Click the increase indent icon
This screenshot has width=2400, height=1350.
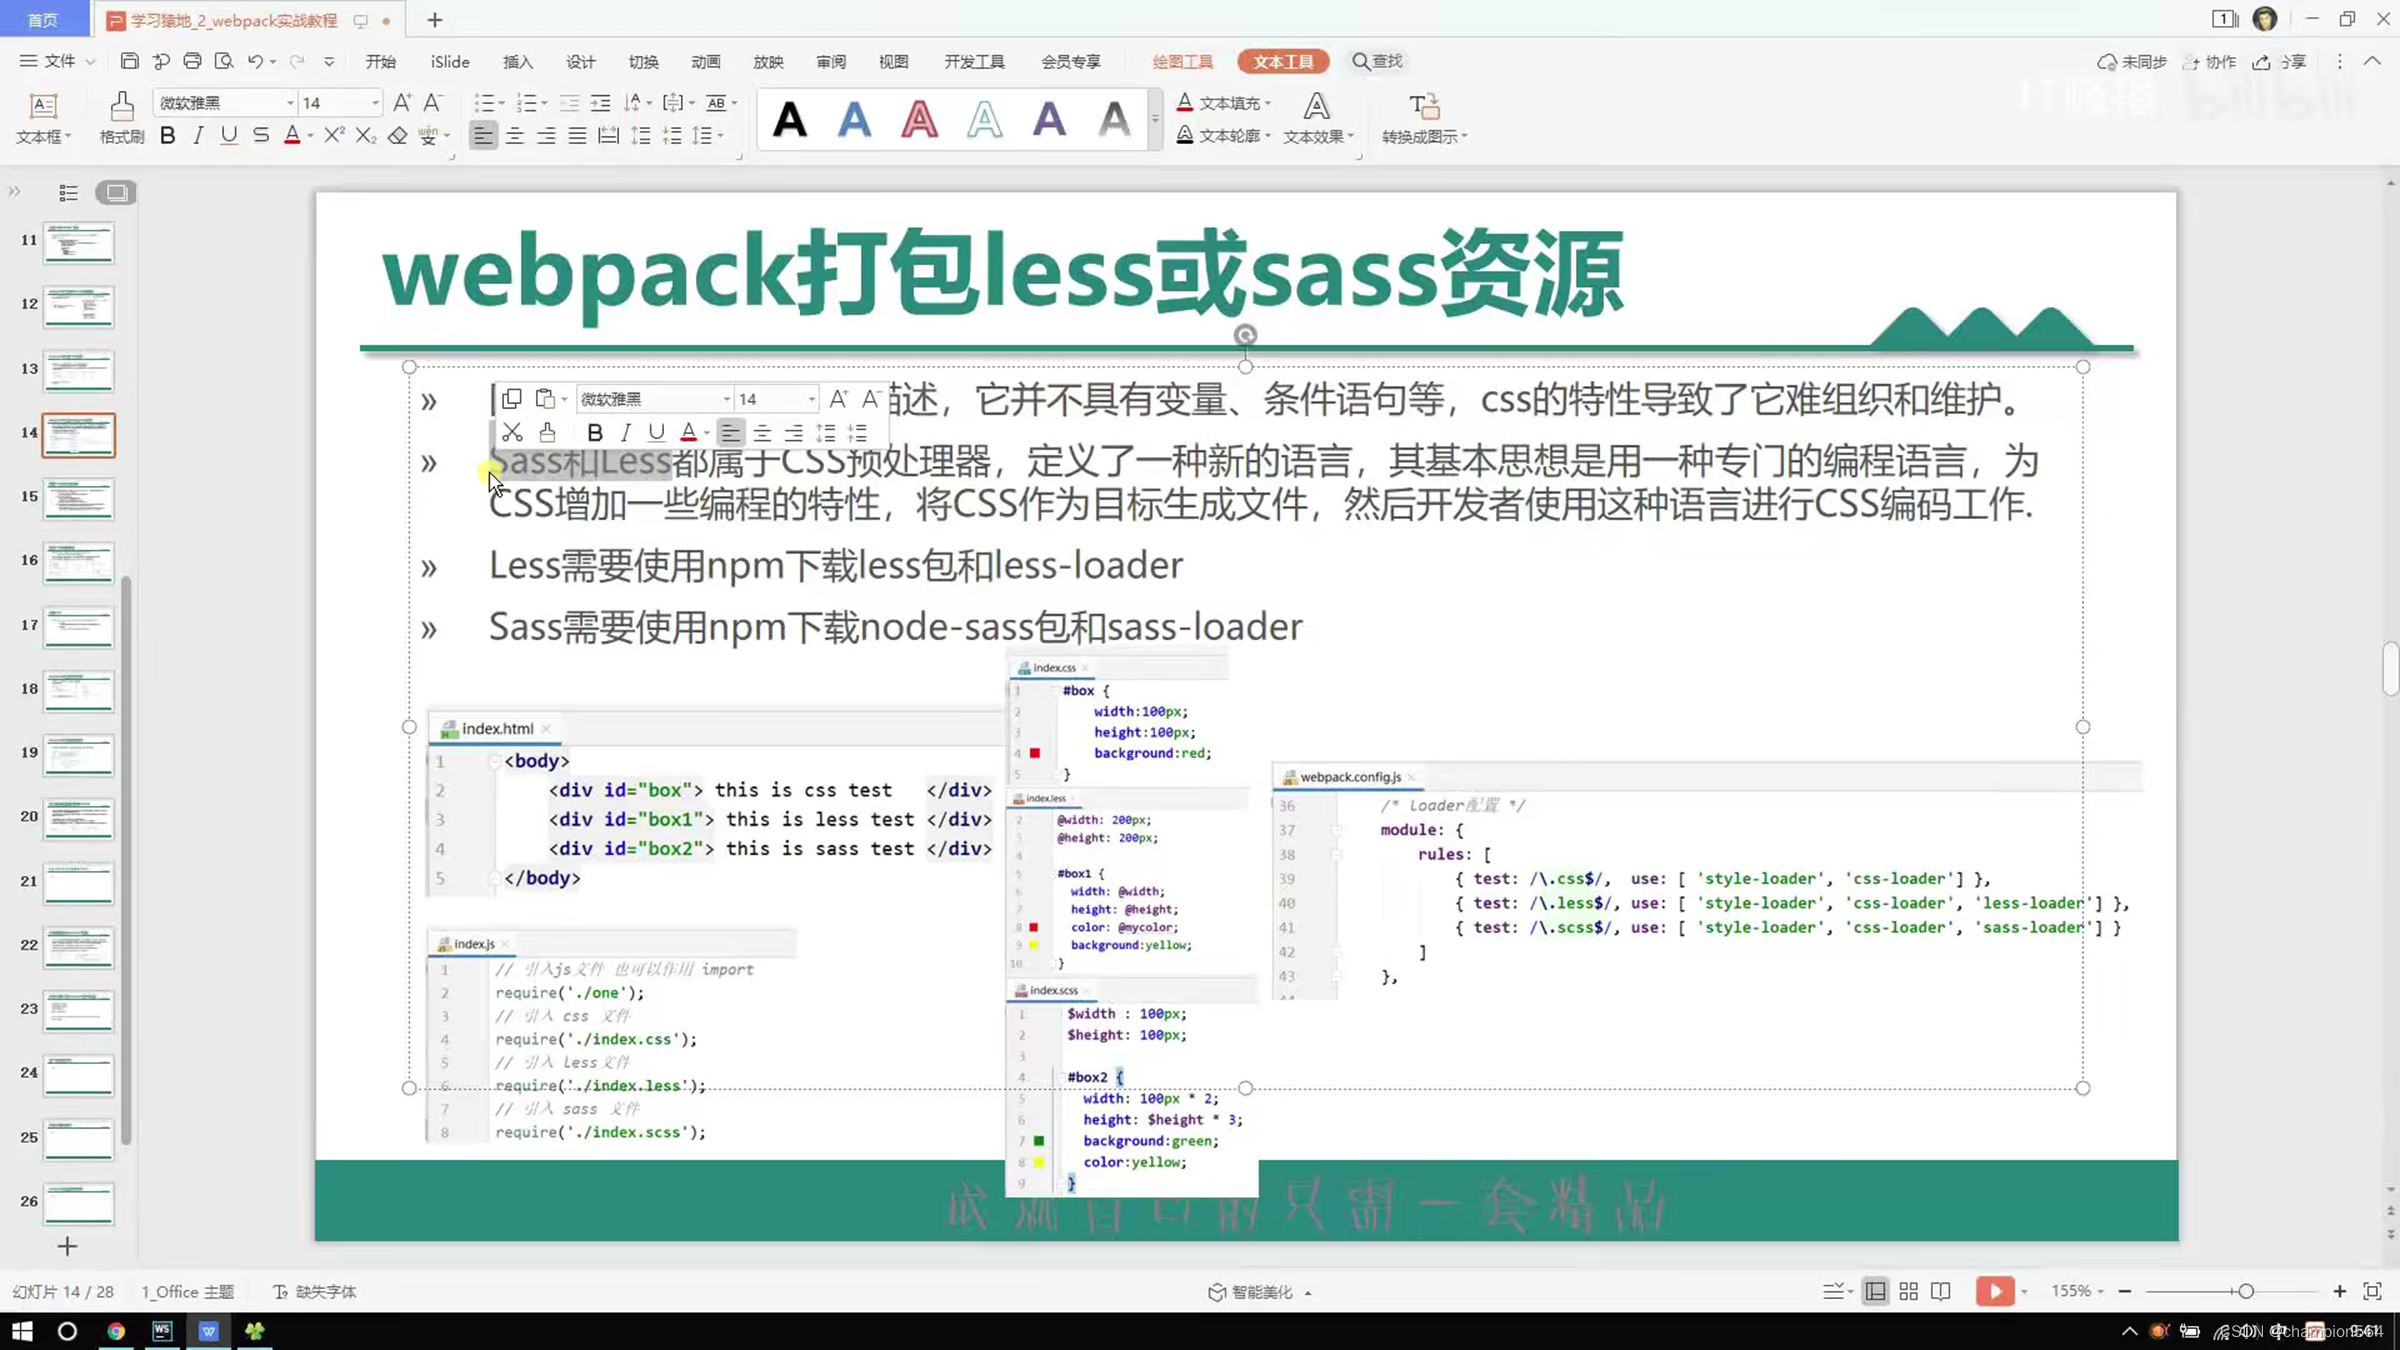pyautogui.click(x=600, y=102)
